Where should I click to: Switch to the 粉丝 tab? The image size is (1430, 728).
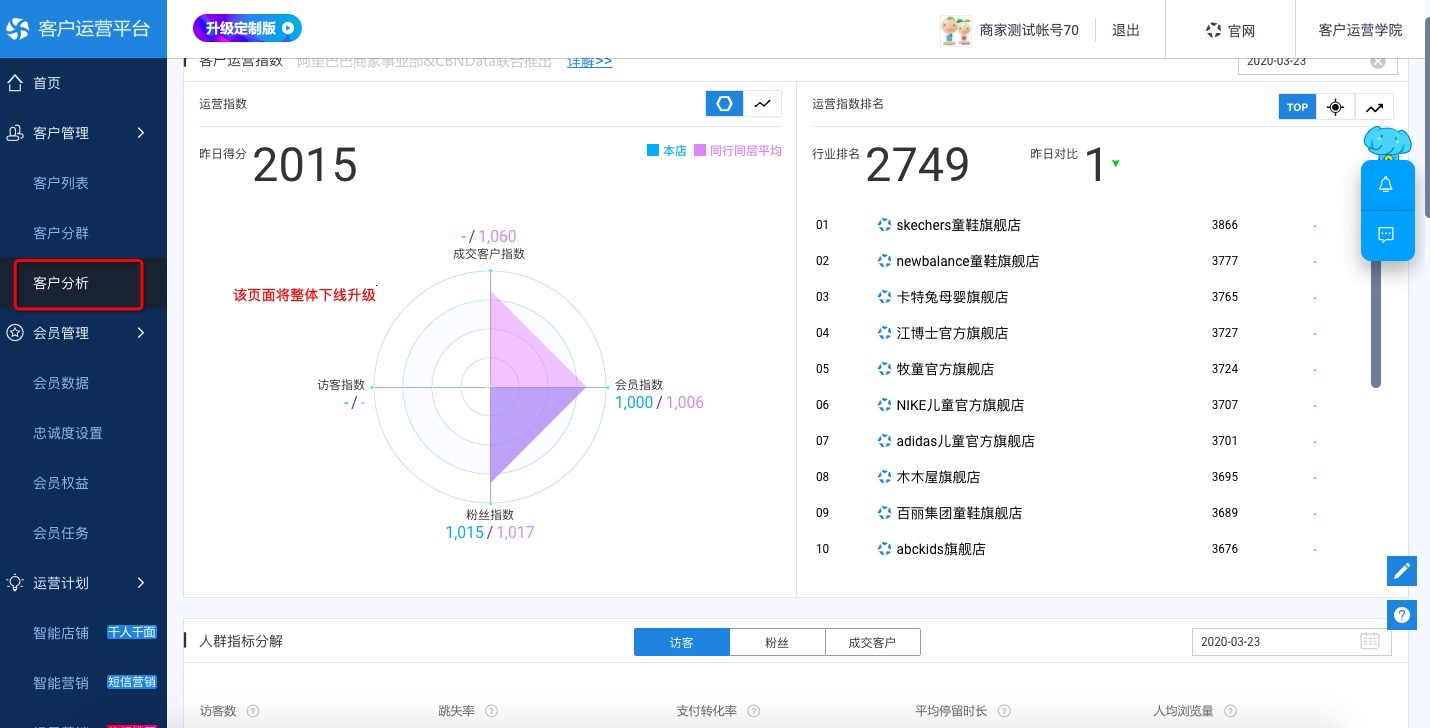pos(777,642)
